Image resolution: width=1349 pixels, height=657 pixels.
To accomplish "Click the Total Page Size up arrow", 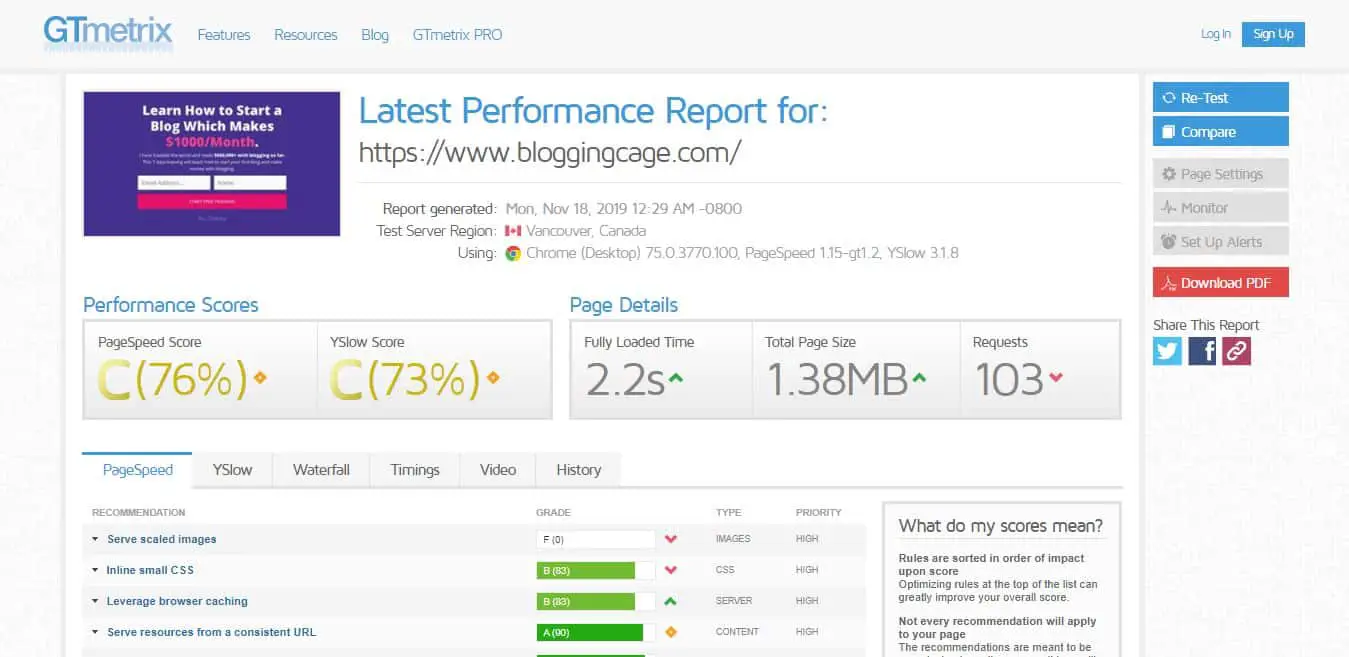I will [x=919, y=378].
